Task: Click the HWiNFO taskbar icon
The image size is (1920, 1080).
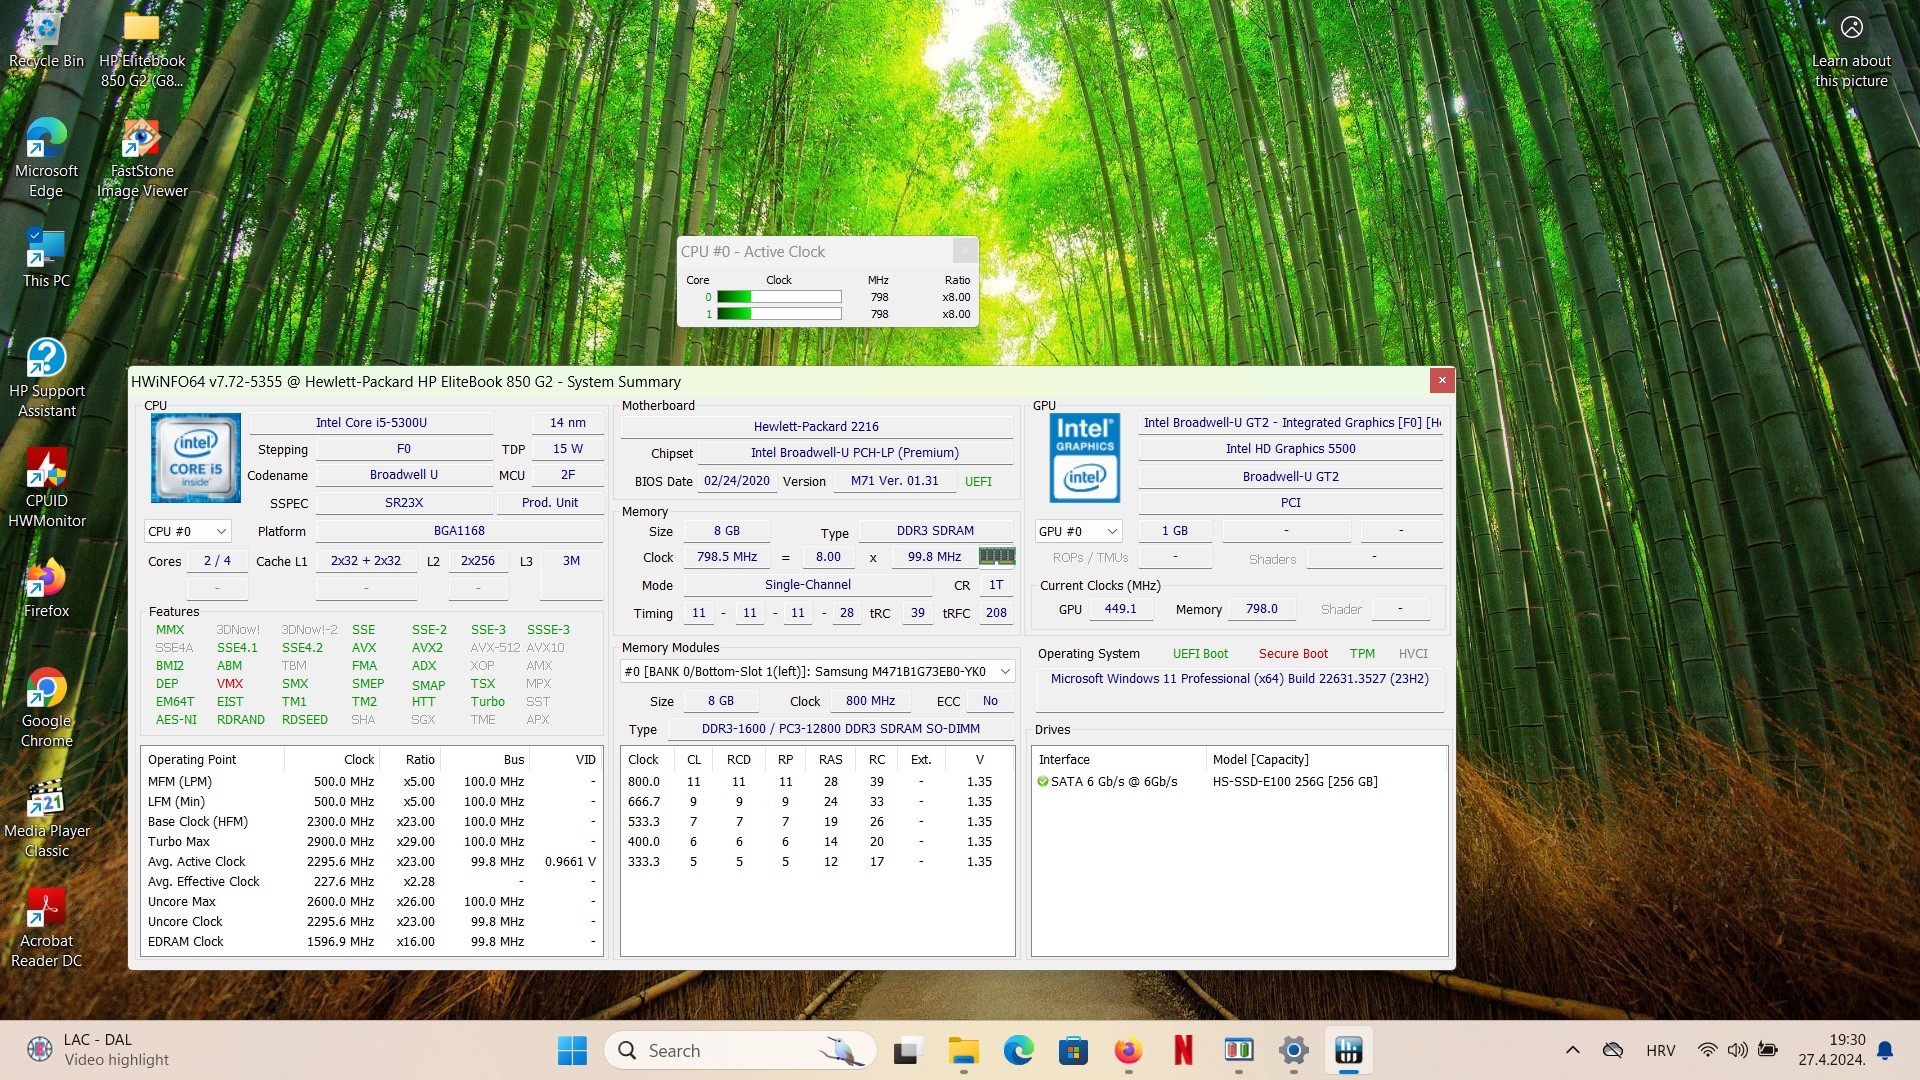Action: pos(1348,1050)
